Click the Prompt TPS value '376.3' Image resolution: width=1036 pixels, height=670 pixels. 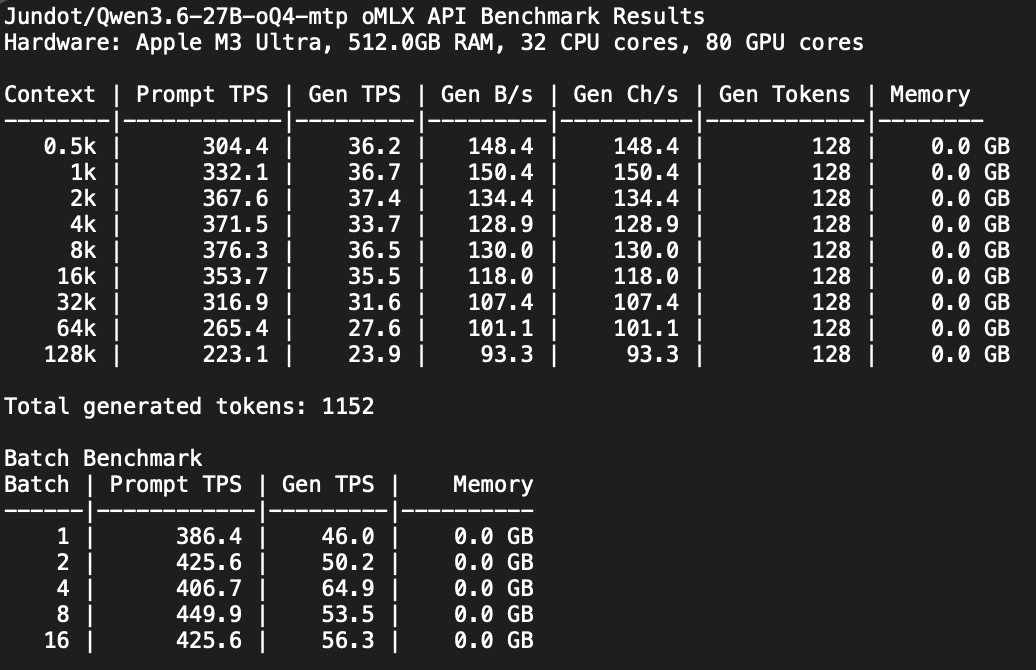click(235, 250)
